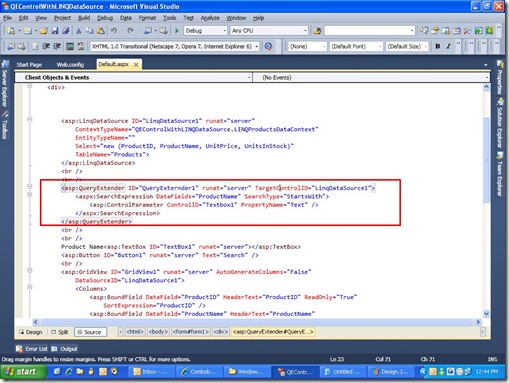Open the Team Explorer side panel
This screenshot has width=509, height=383.
pos(500,174)
